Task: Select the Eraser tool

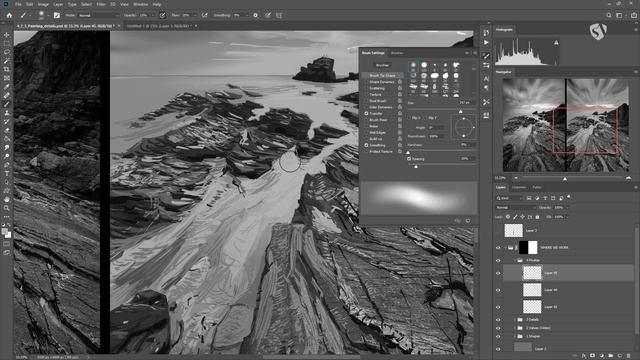Action: point(7,130)
